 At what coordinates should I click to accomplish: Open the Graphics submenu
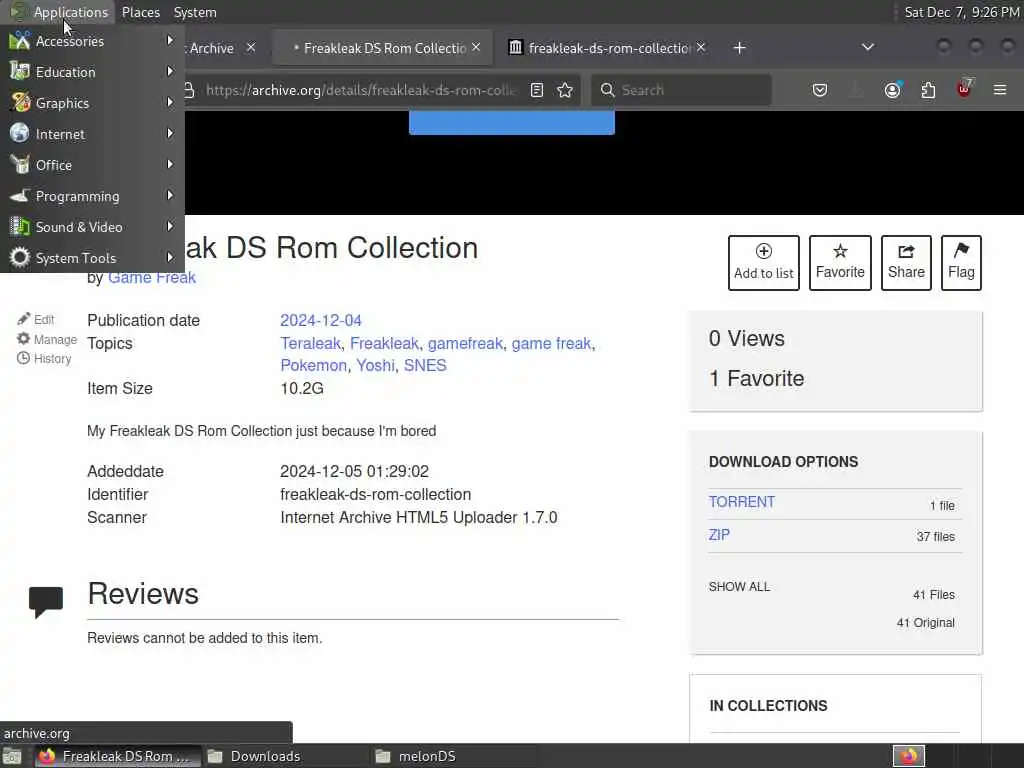click(92, 103)
